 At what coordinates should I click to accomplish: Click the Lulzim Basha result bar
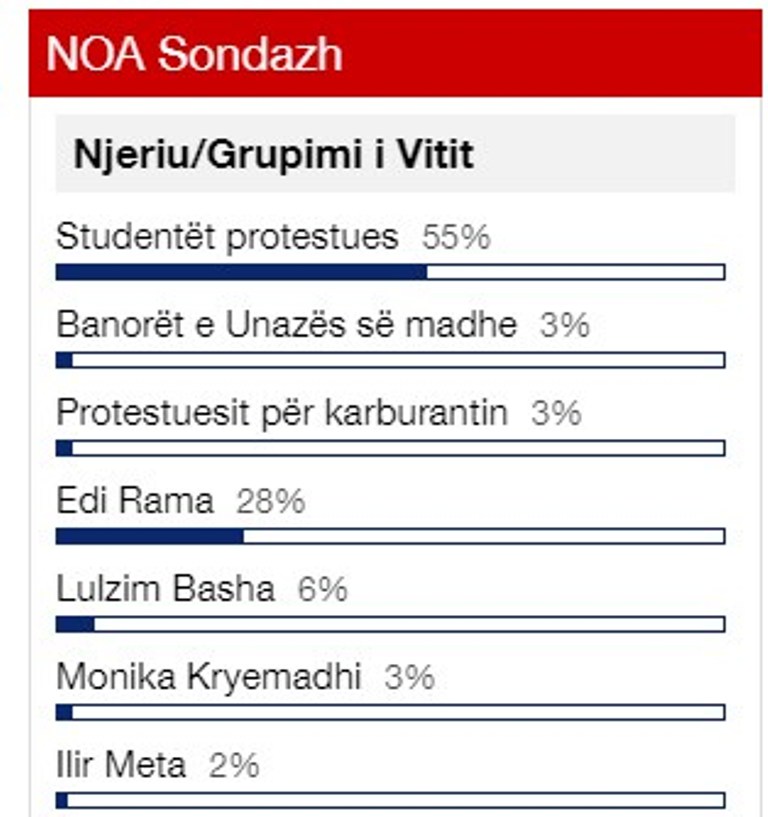390,624
